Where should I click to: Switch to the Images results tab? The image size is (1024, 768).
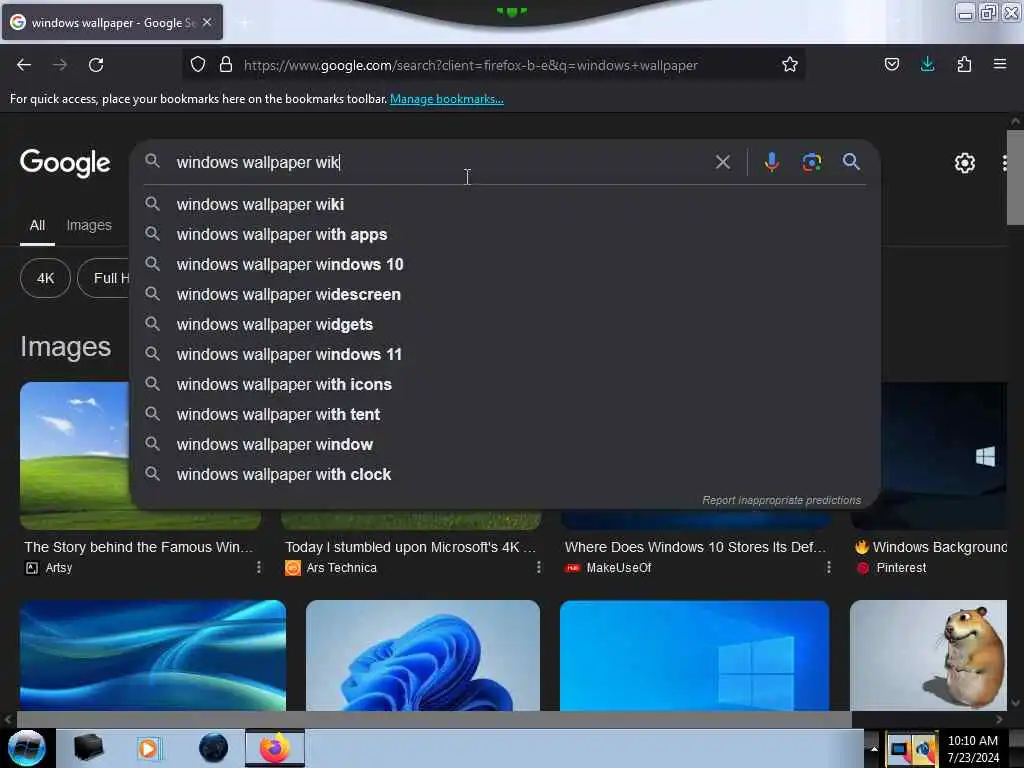point(89,225)
